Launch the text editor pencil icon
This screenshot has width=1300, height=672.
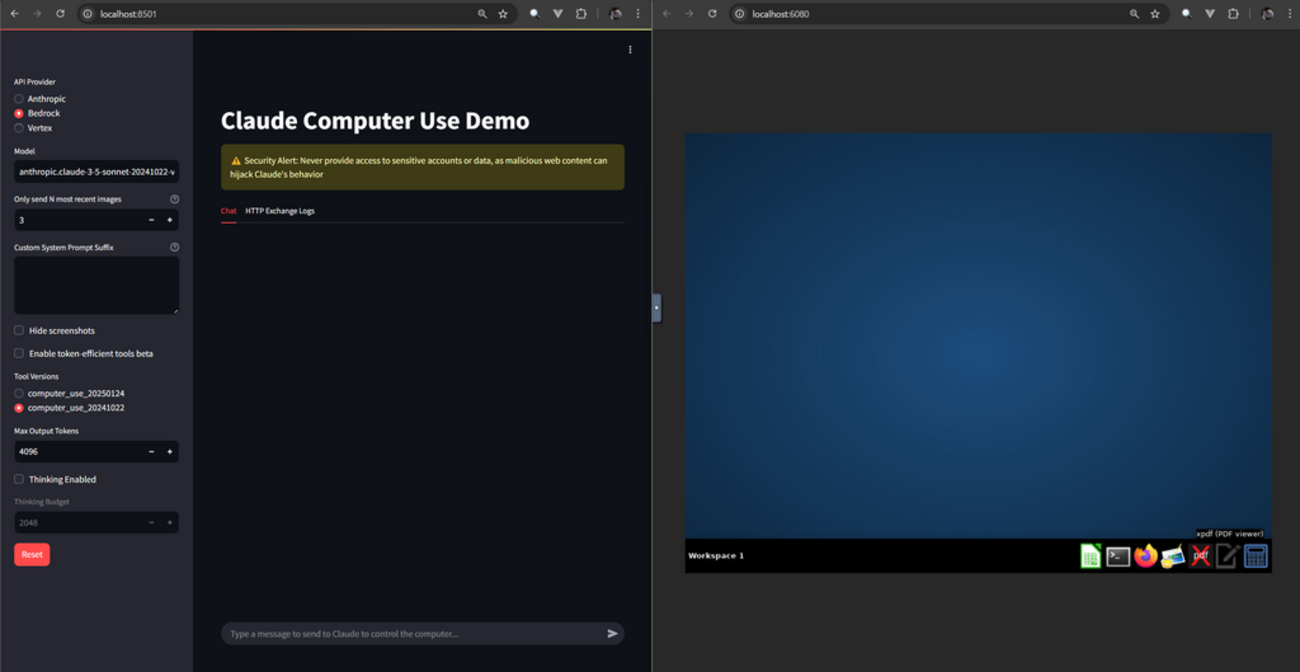(1228, 556)
